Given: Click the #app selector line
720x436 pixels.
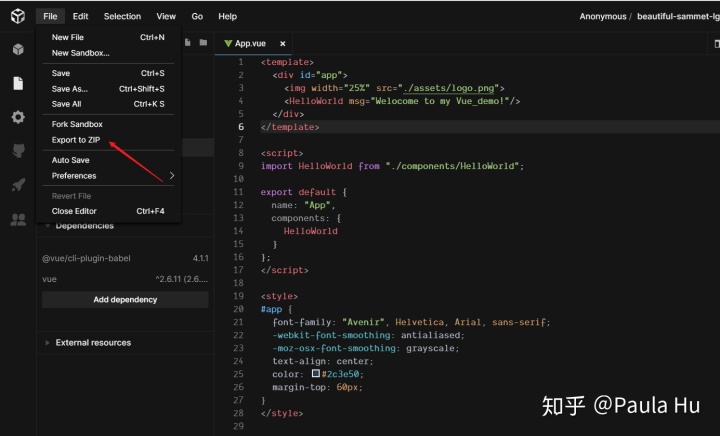Looking at the screenshot, I should click(x=276, y=309).
